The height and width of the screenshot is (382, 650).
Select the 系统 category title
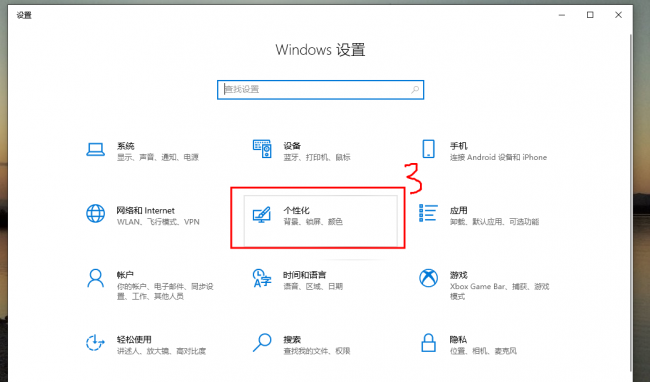(126, 146)
